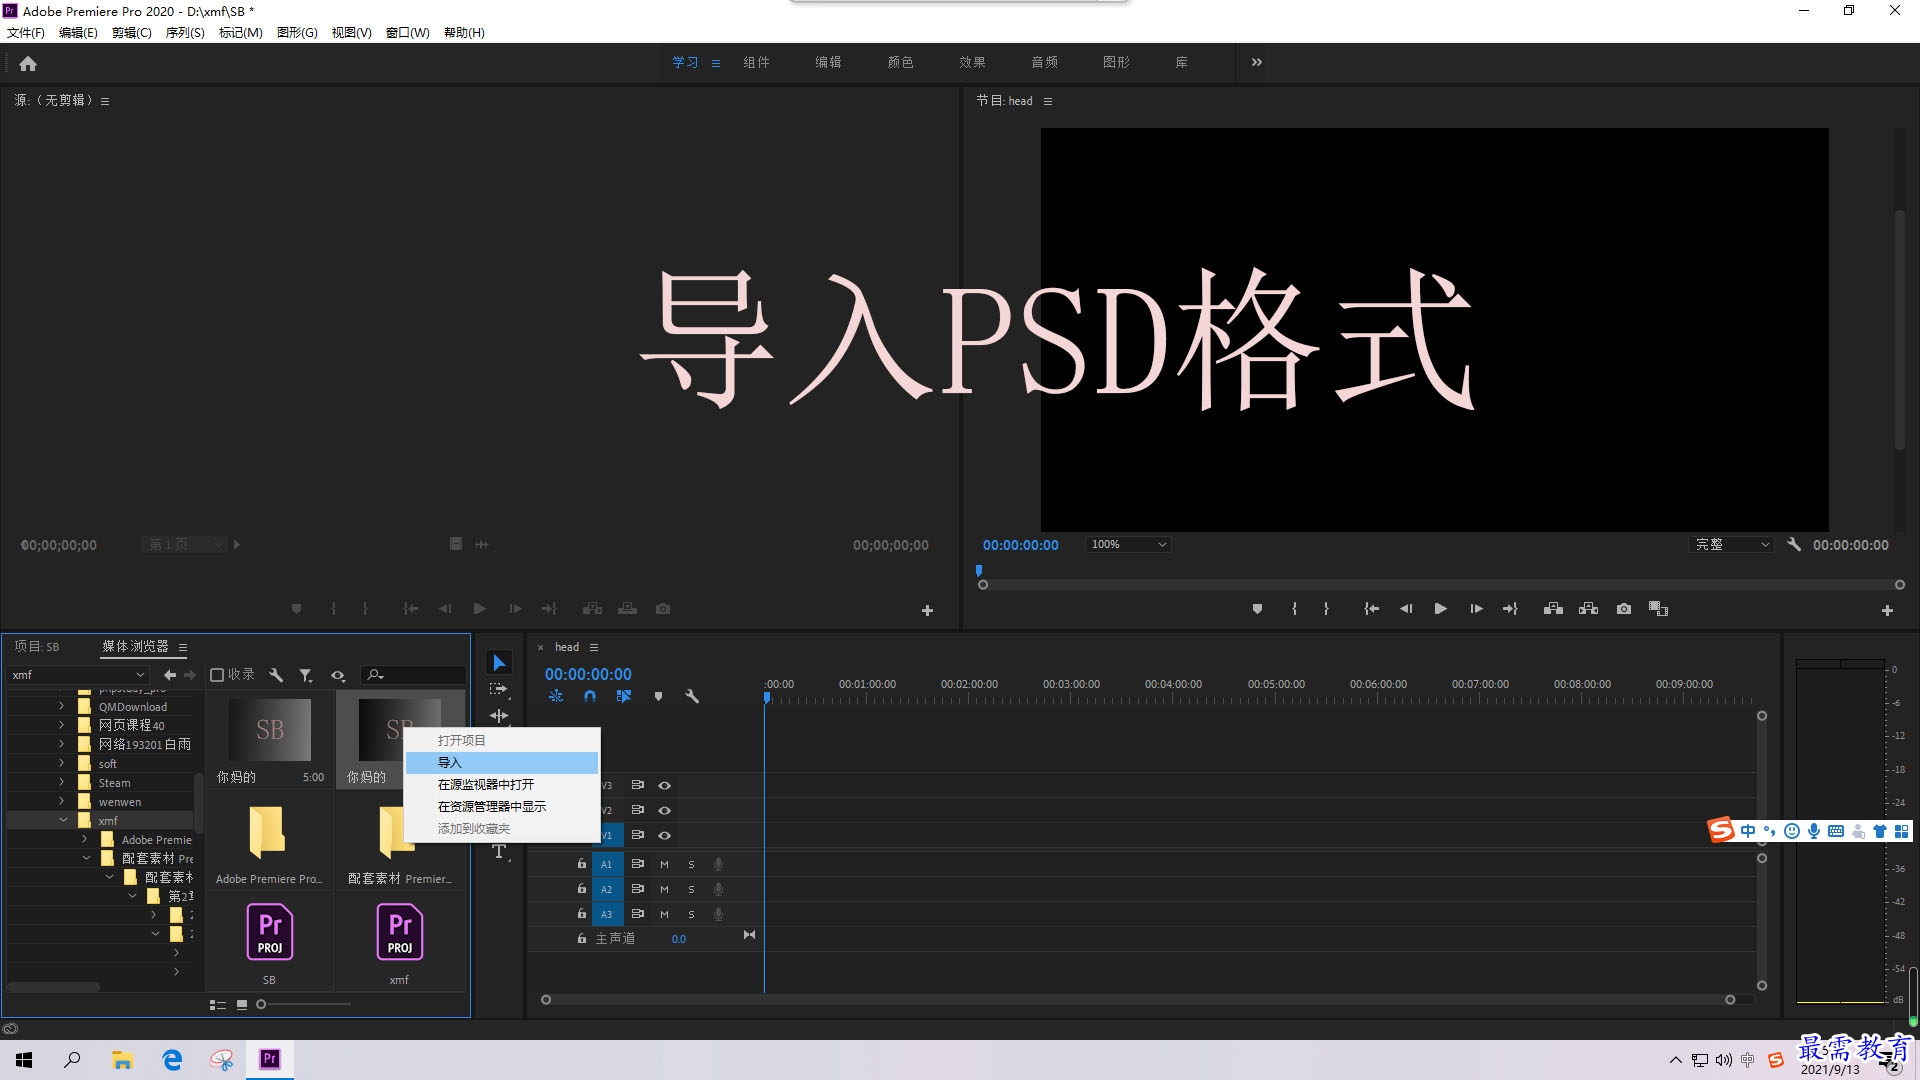This screenshot has width=1920, height=1080.
Task: Add marker in the timeline panel
Action: [x=658, y=696]
